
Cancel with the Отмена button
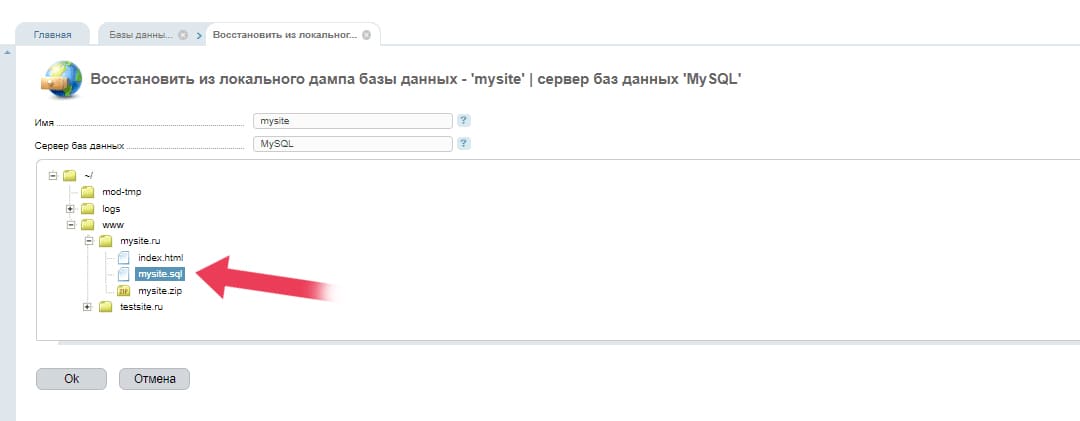154,379
